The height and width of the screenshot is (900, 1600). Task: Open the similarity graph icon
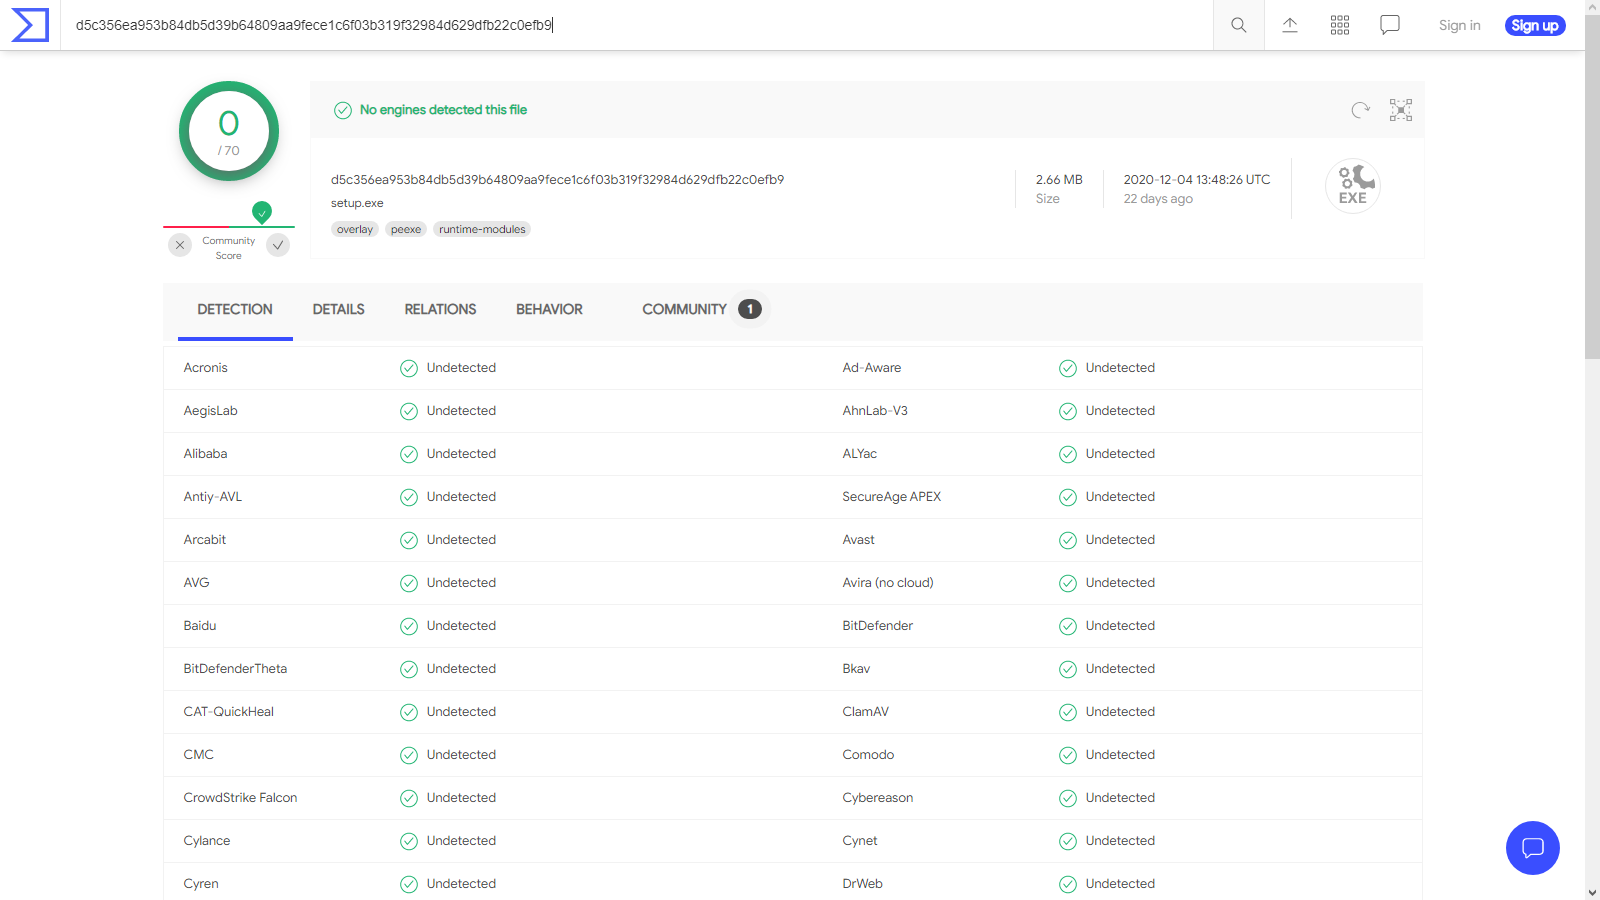point(1400,110)
